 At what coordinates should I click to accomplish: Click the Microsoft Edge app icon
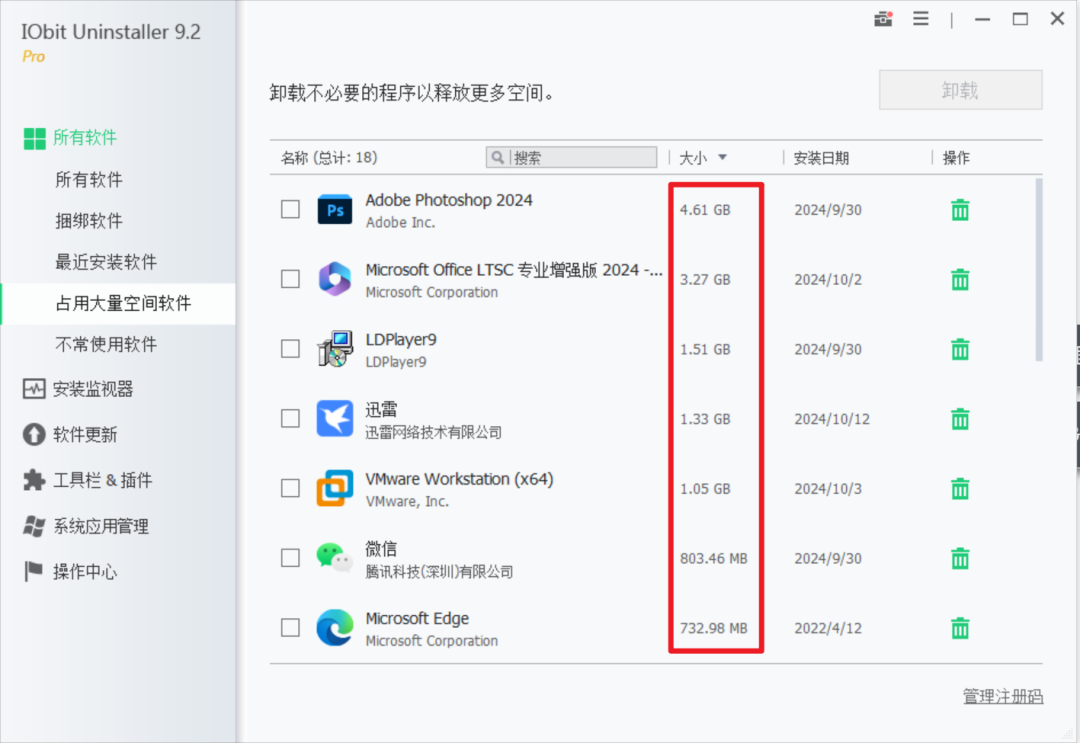pyautogui.click(x=335, y=628)
